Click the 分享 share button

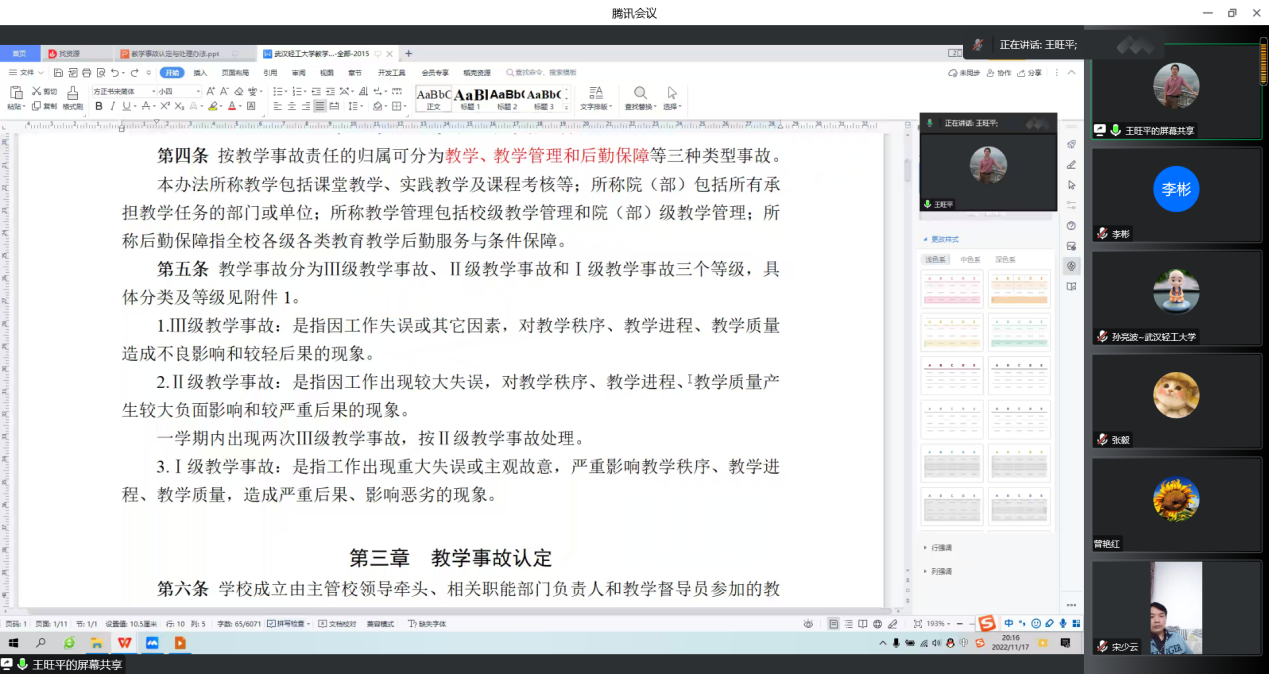pos(1030,73)
